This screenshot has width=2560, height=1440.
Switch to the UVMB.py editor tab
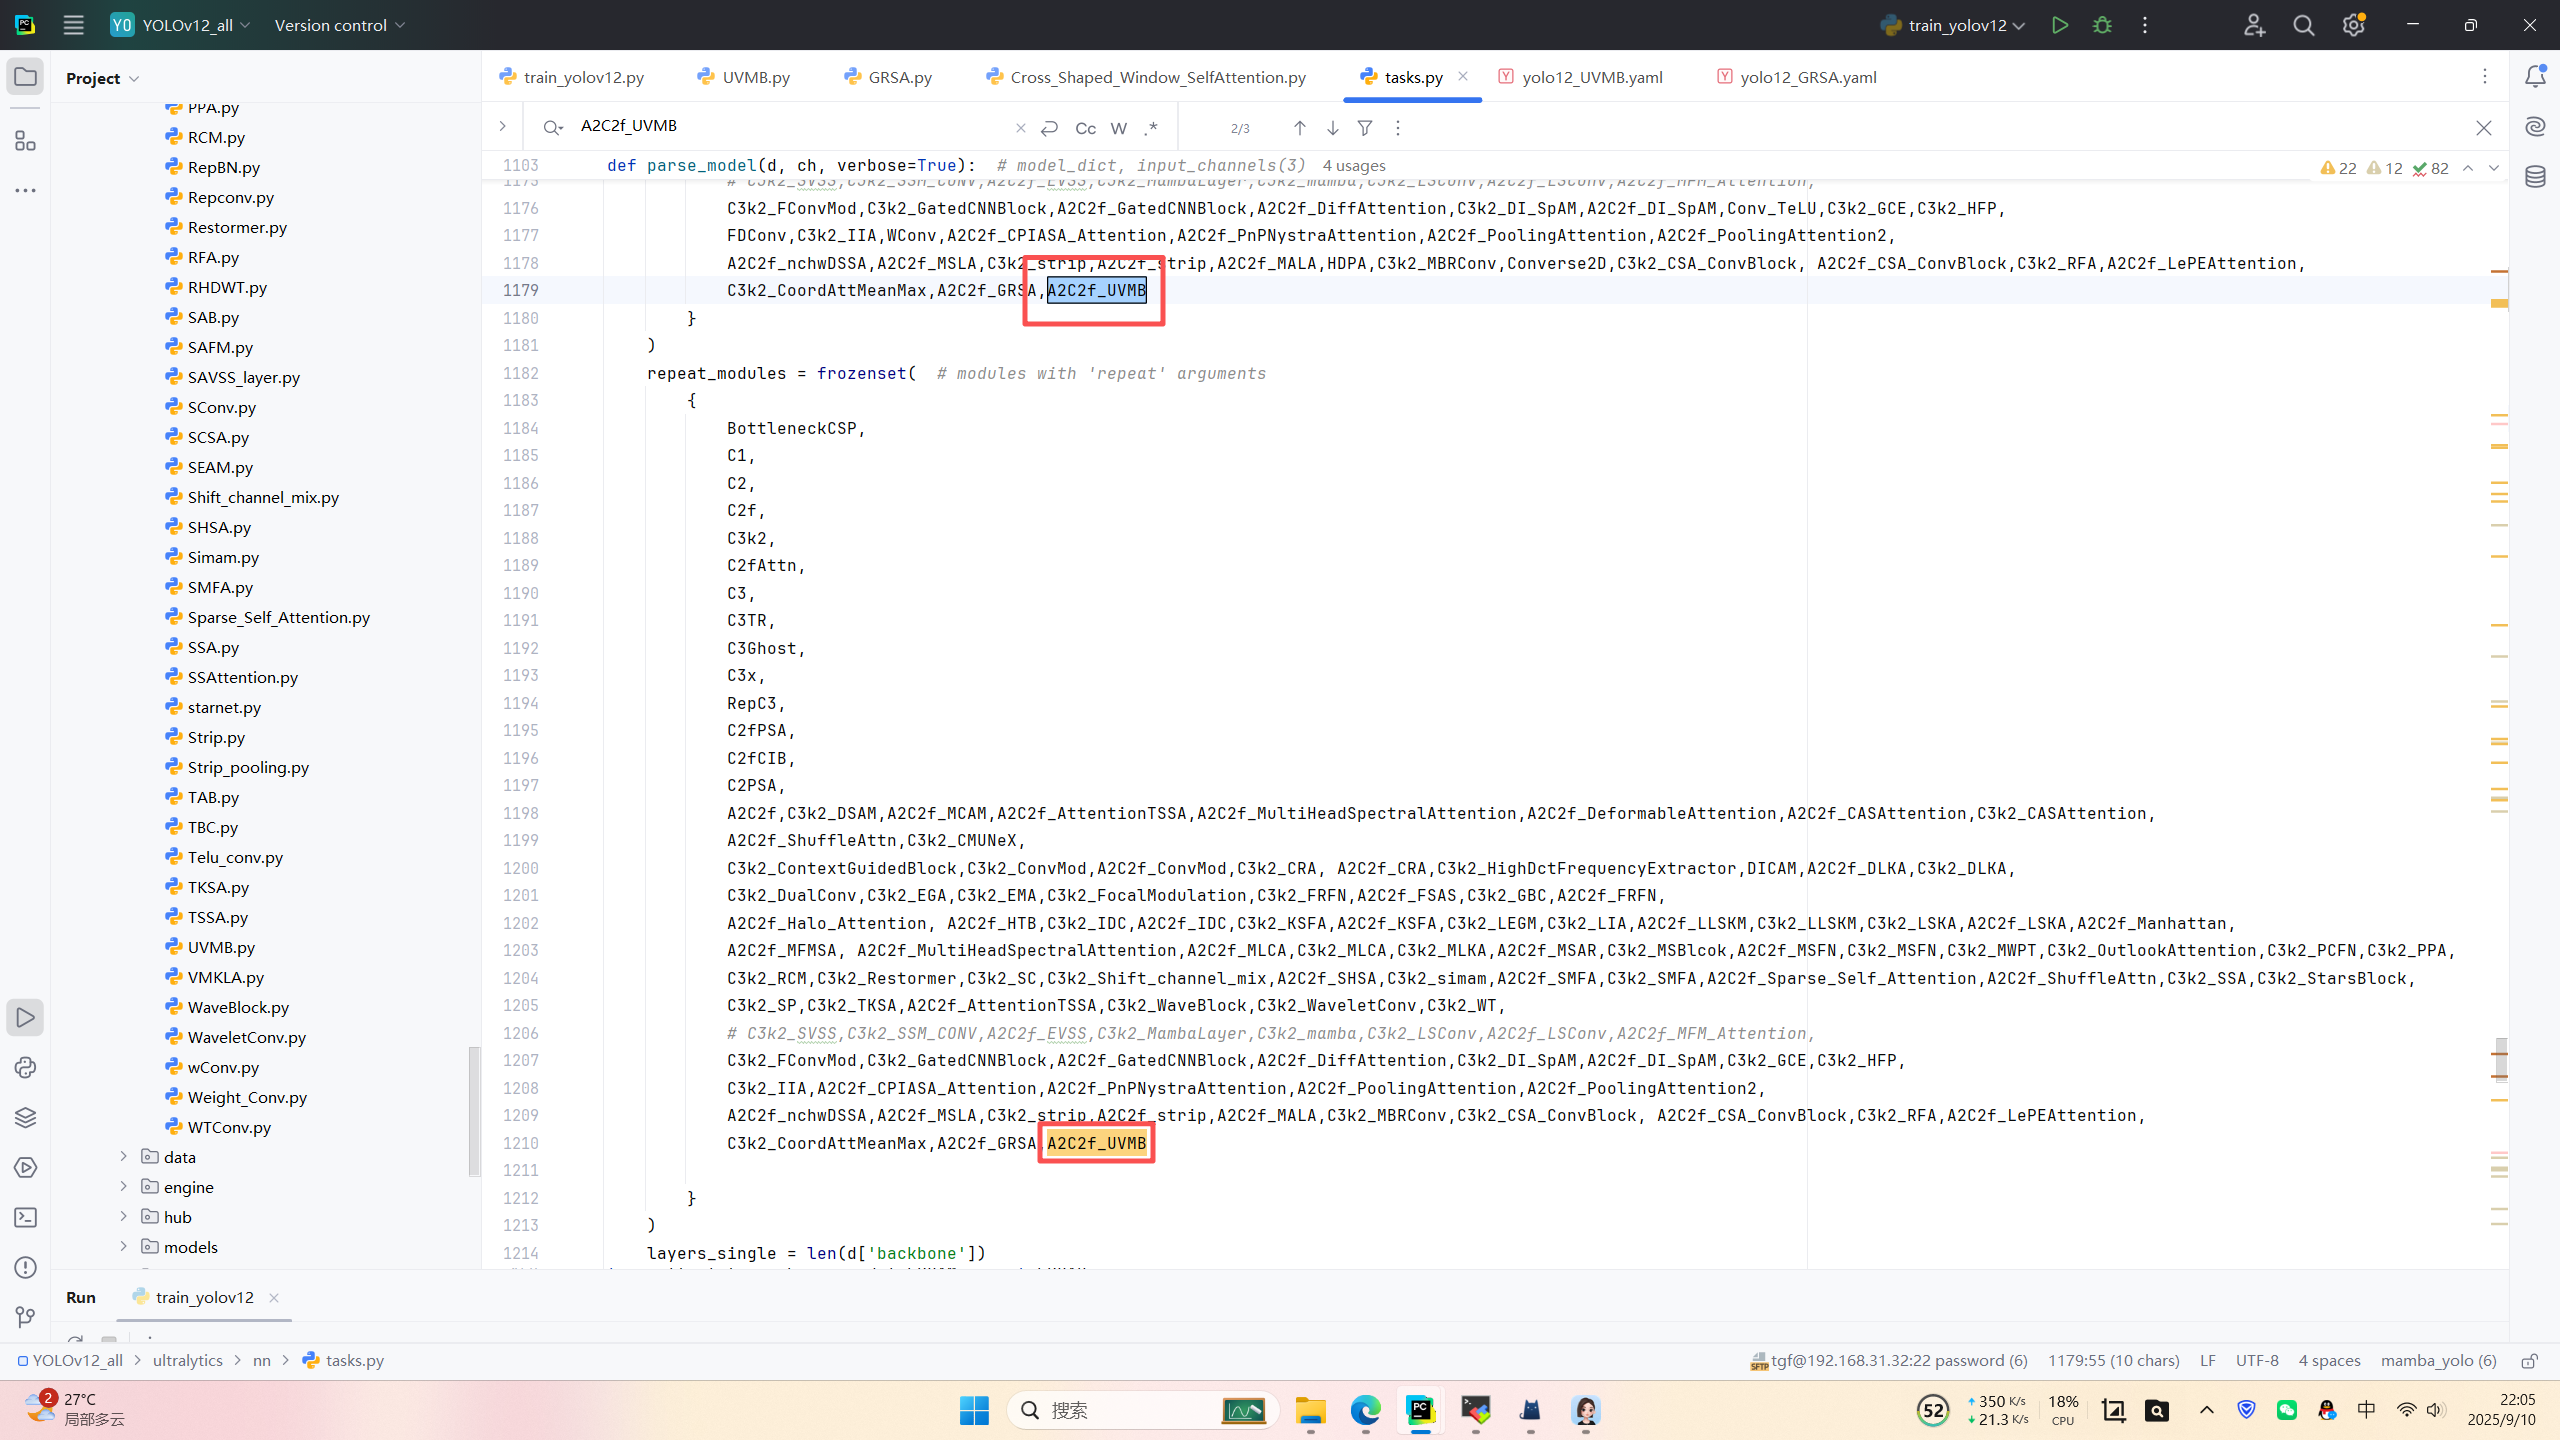coord(755,77)
